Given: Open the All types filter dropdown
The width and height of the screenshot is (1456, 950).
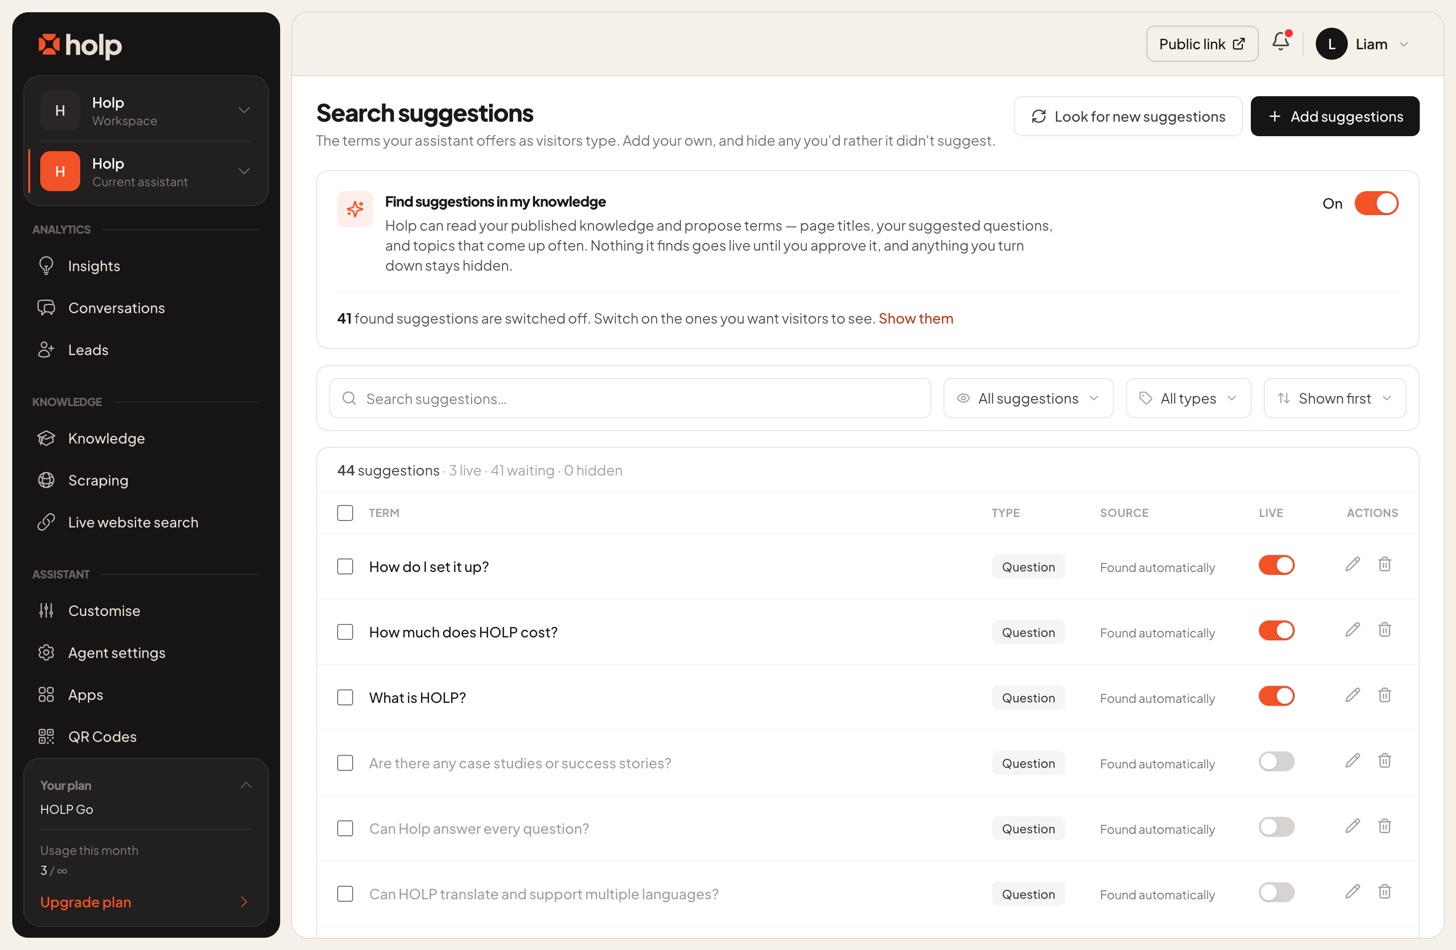Looking at the screenshot, I should 1188,398.
